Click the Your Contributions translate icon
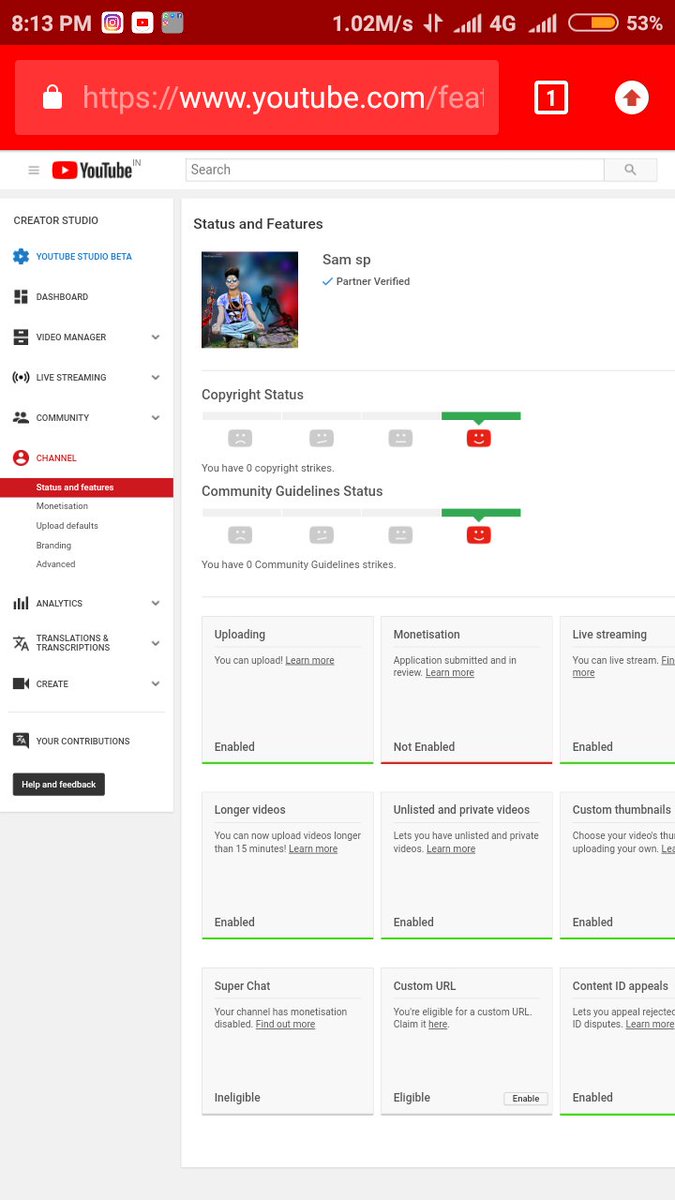This screenshot has width=675, height=1200. pyautogui.click(x=20, y=741)
